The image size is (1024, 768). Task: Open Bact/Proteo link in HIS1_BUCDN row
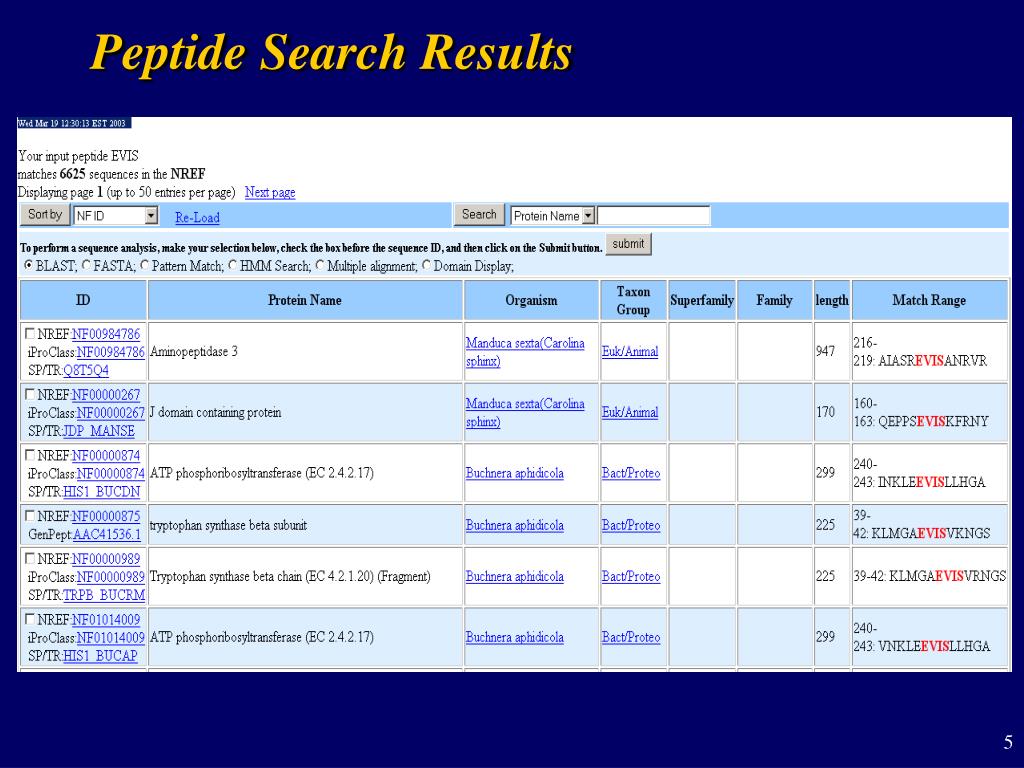pyautogui.click(x=631, y=473)
